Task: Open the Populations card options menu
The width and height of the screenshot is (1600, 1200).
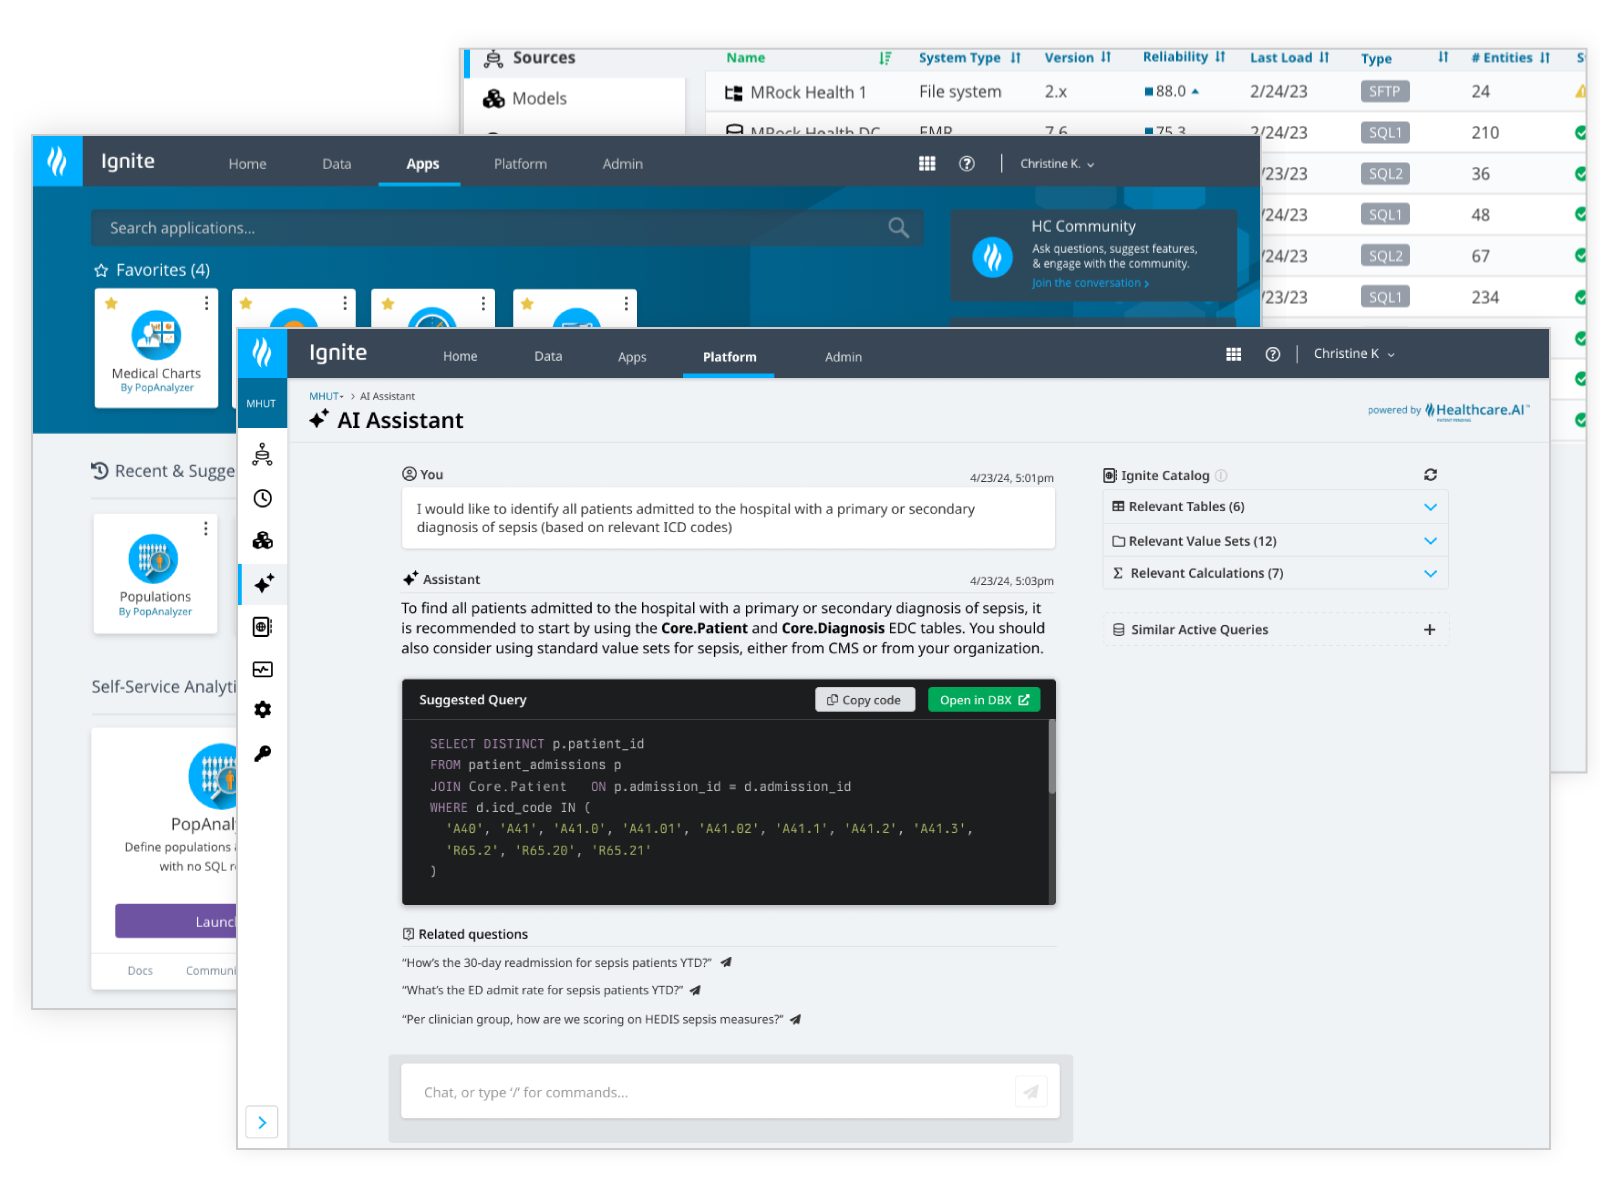Action: 206,528
